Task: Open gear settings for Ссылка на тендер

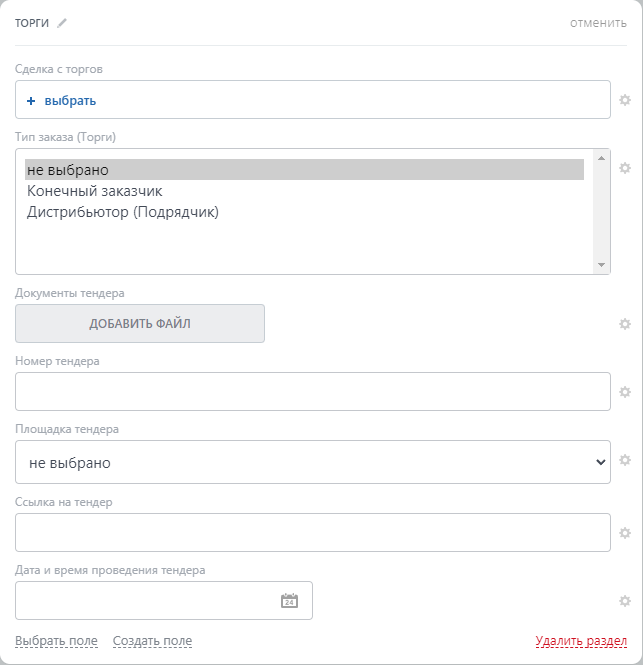Action: (625, 533)
